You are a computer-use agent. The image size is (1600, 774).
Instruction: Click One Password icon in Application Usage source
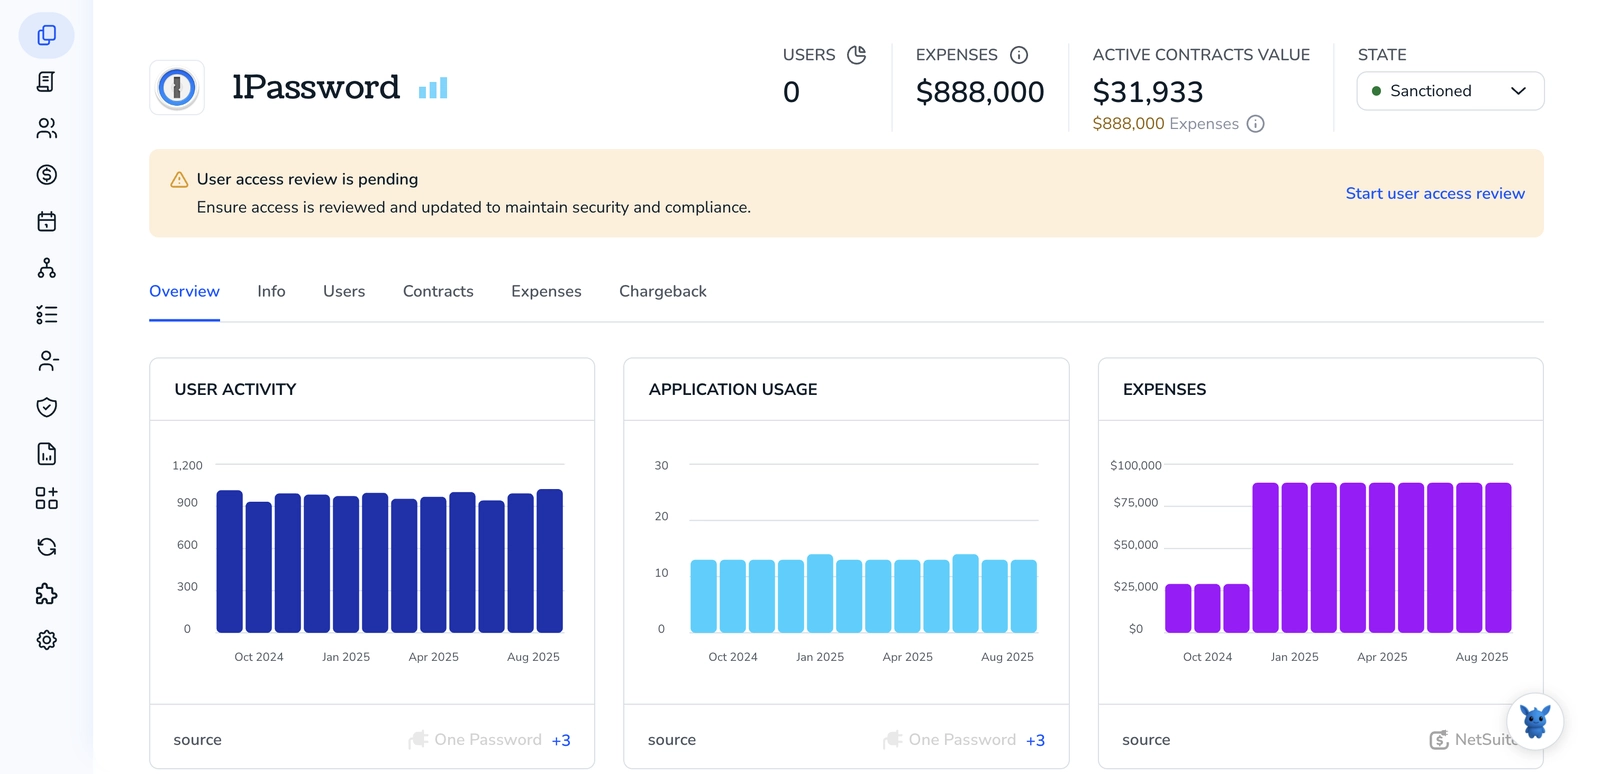(x=892, y=740)
